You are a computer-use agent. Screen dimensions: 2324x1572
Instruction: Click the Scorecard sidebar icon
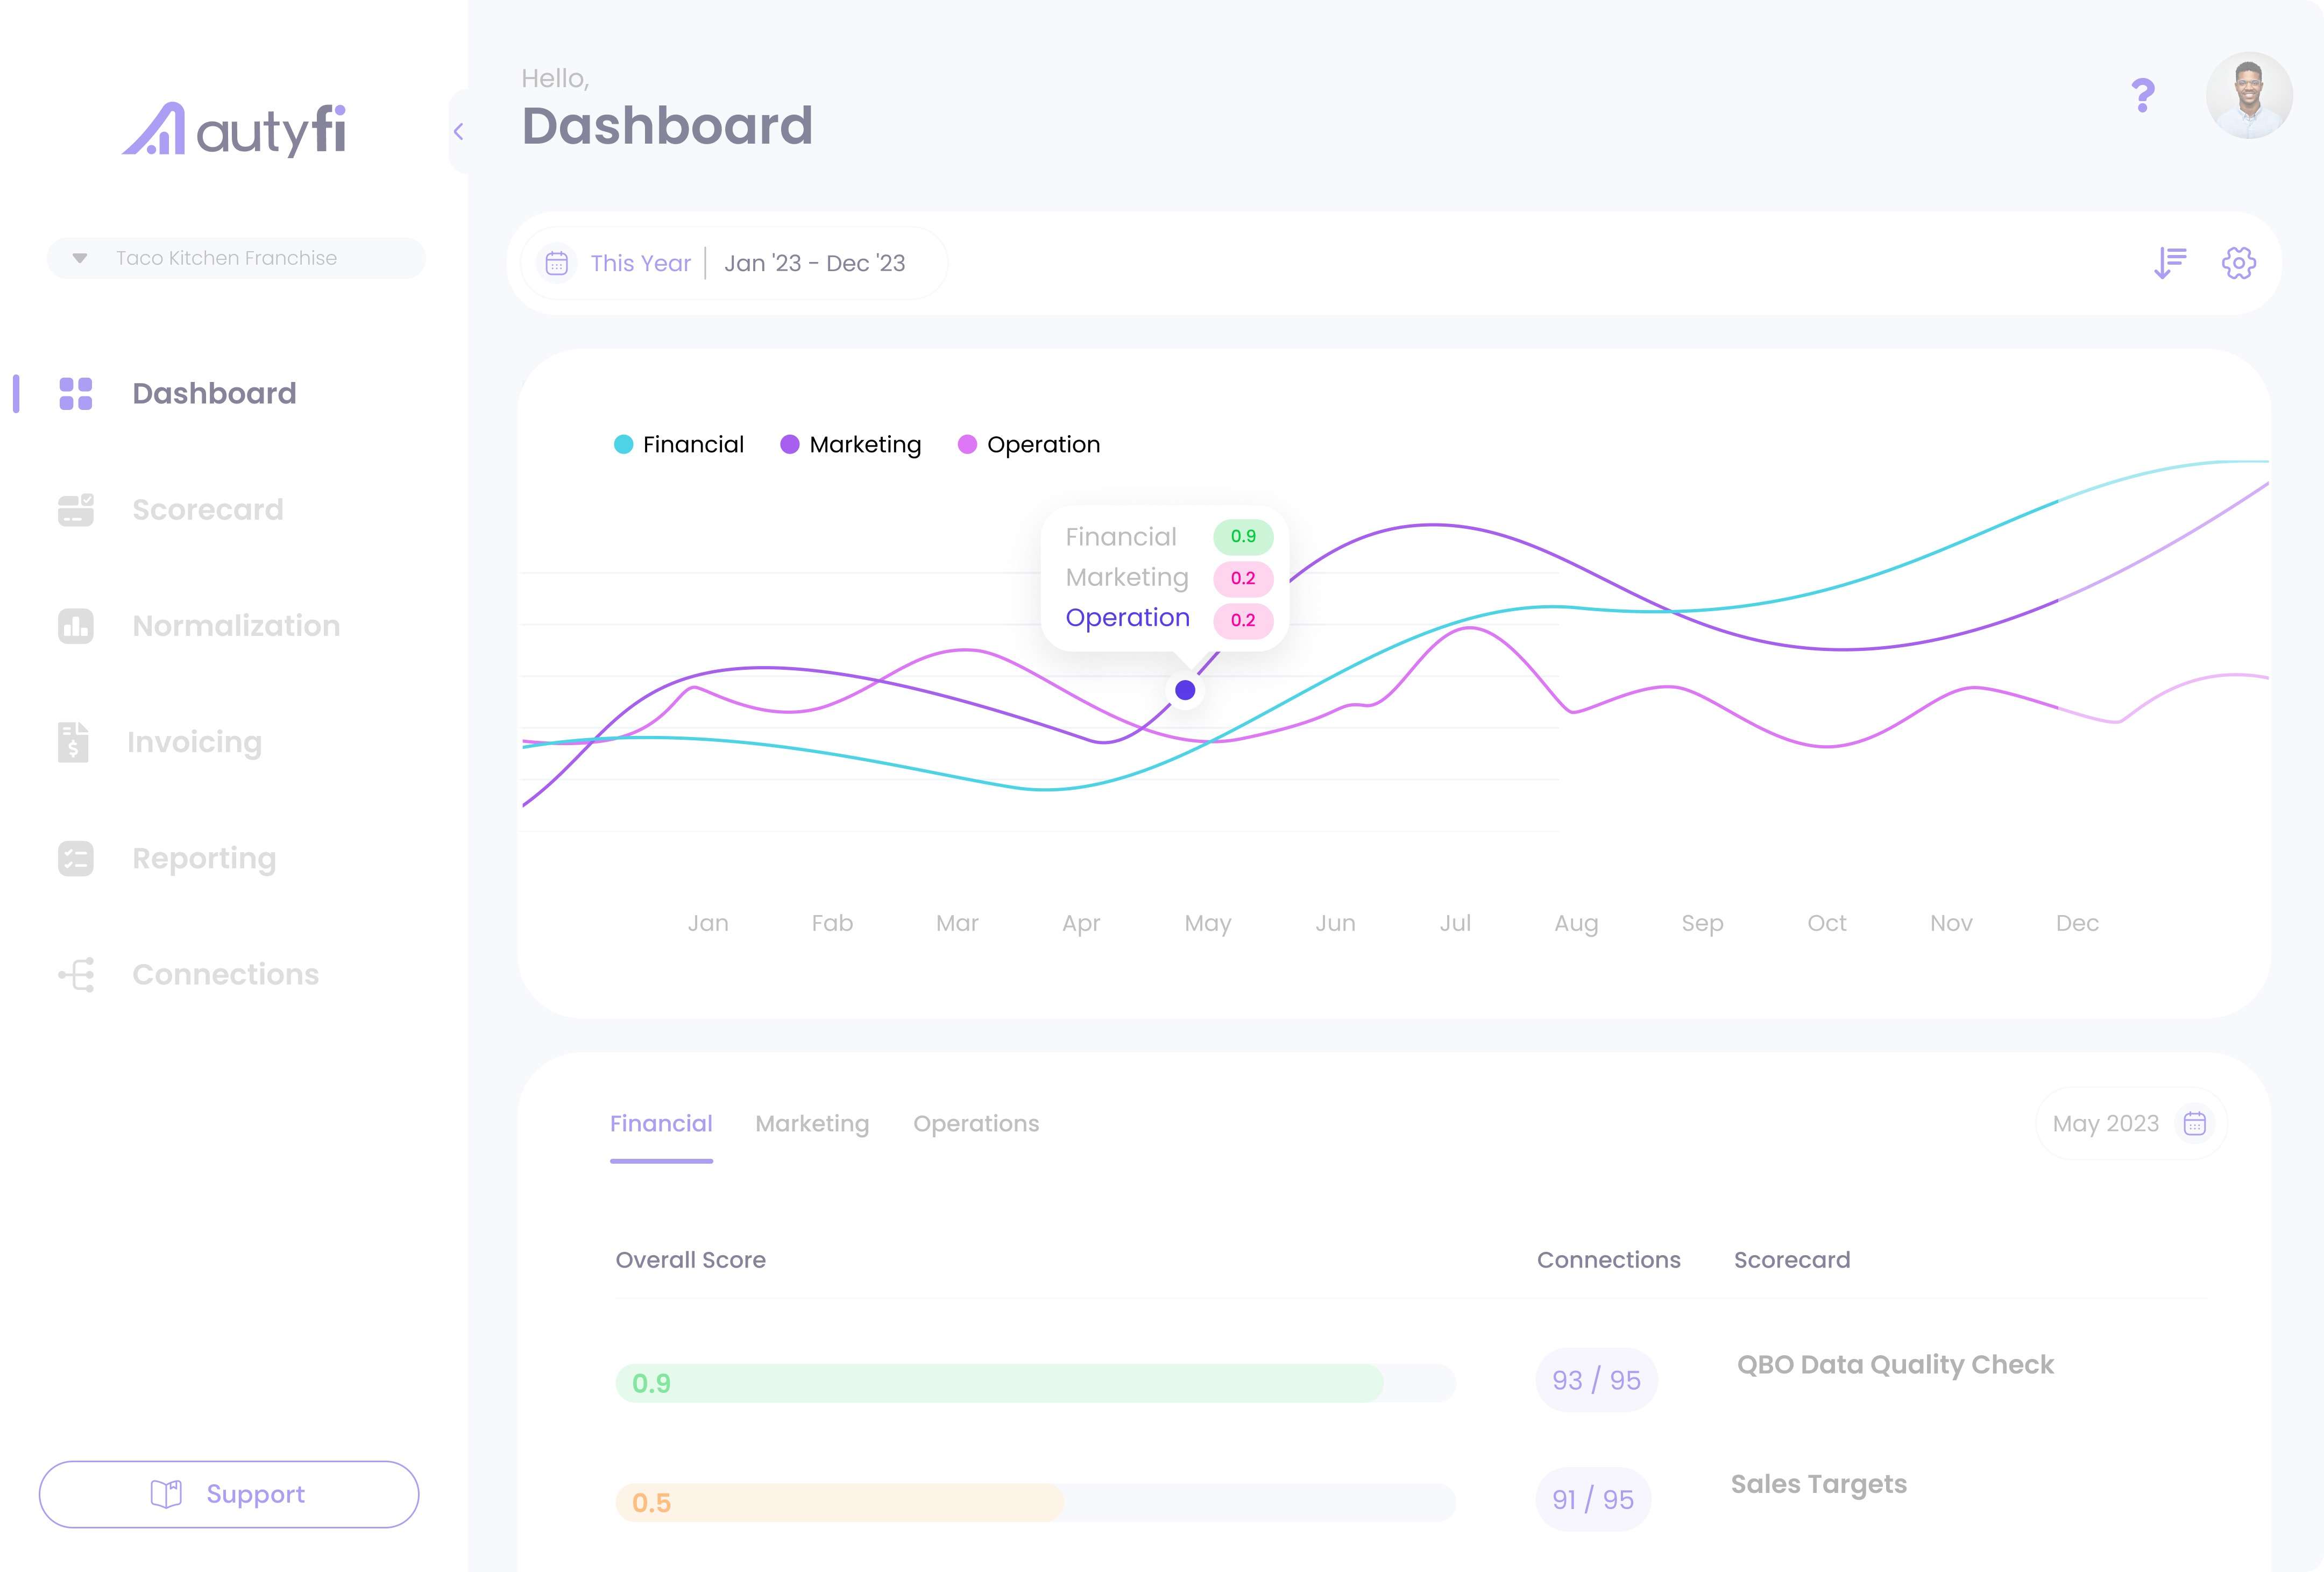76,509
